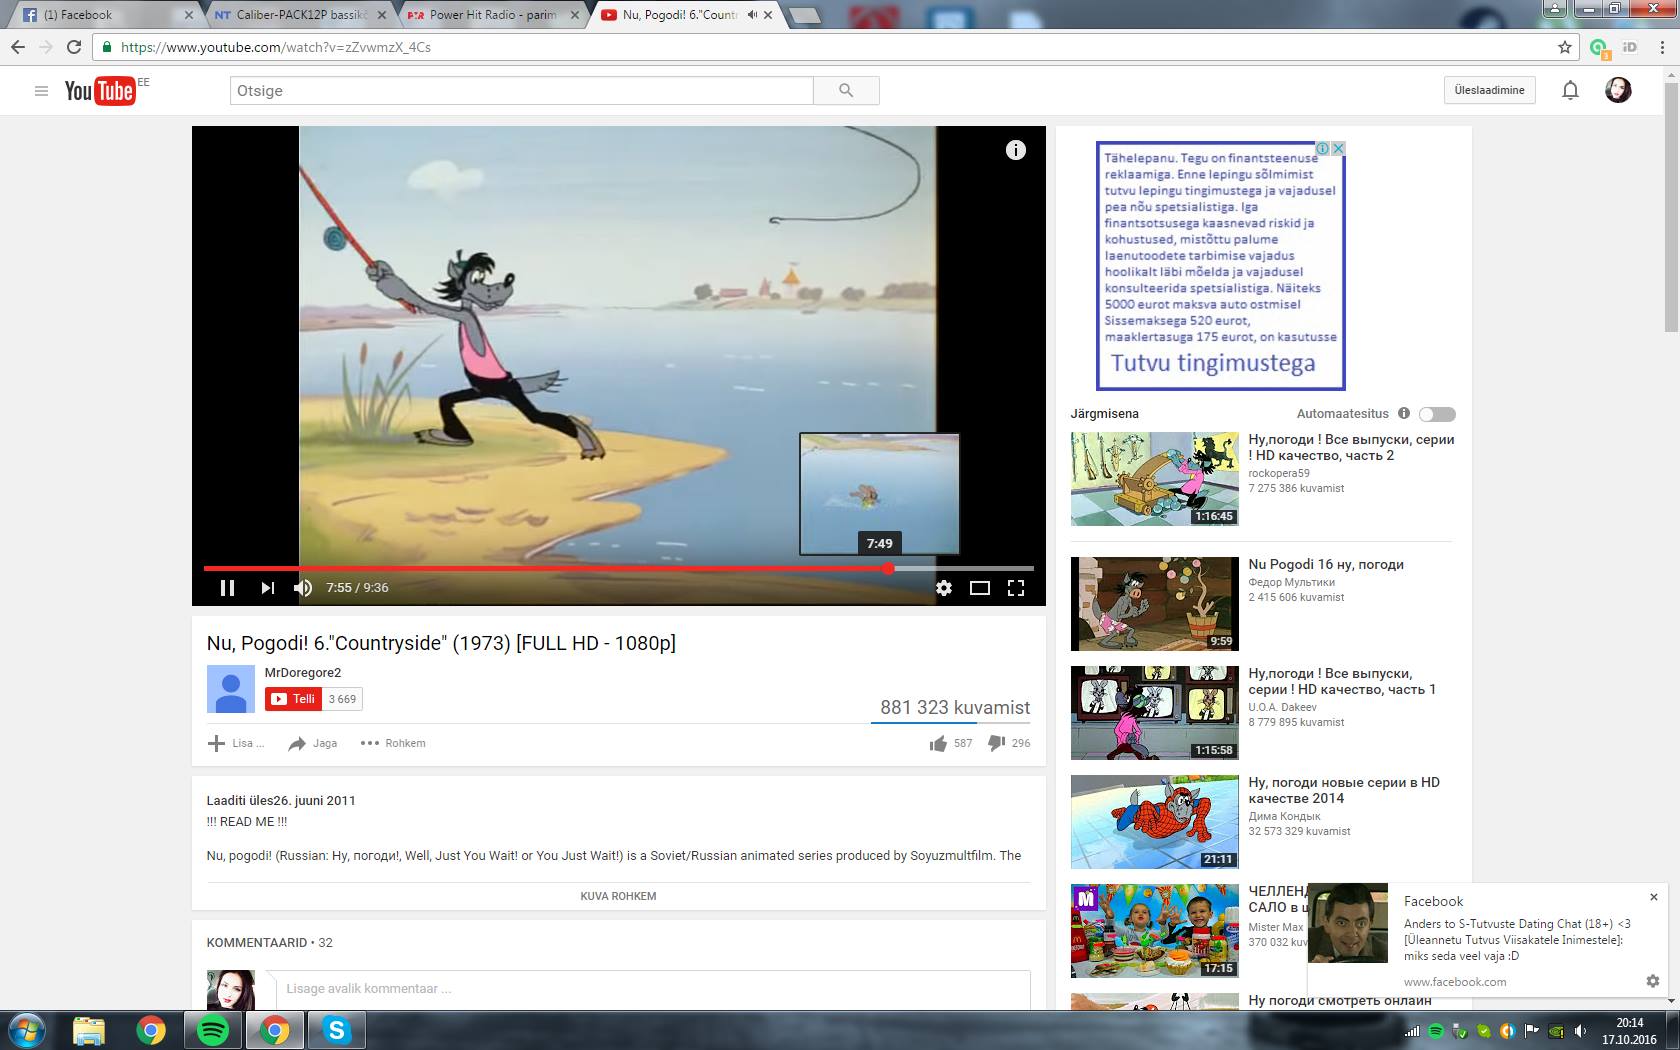Switch to theater mode
Screen dimensions: 1680x1050
pos(980,588)
